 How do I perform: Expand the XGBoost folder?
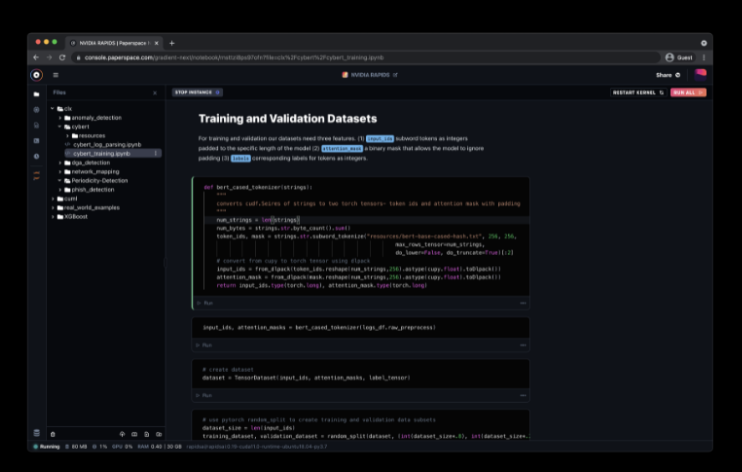(x=53, y=216)
